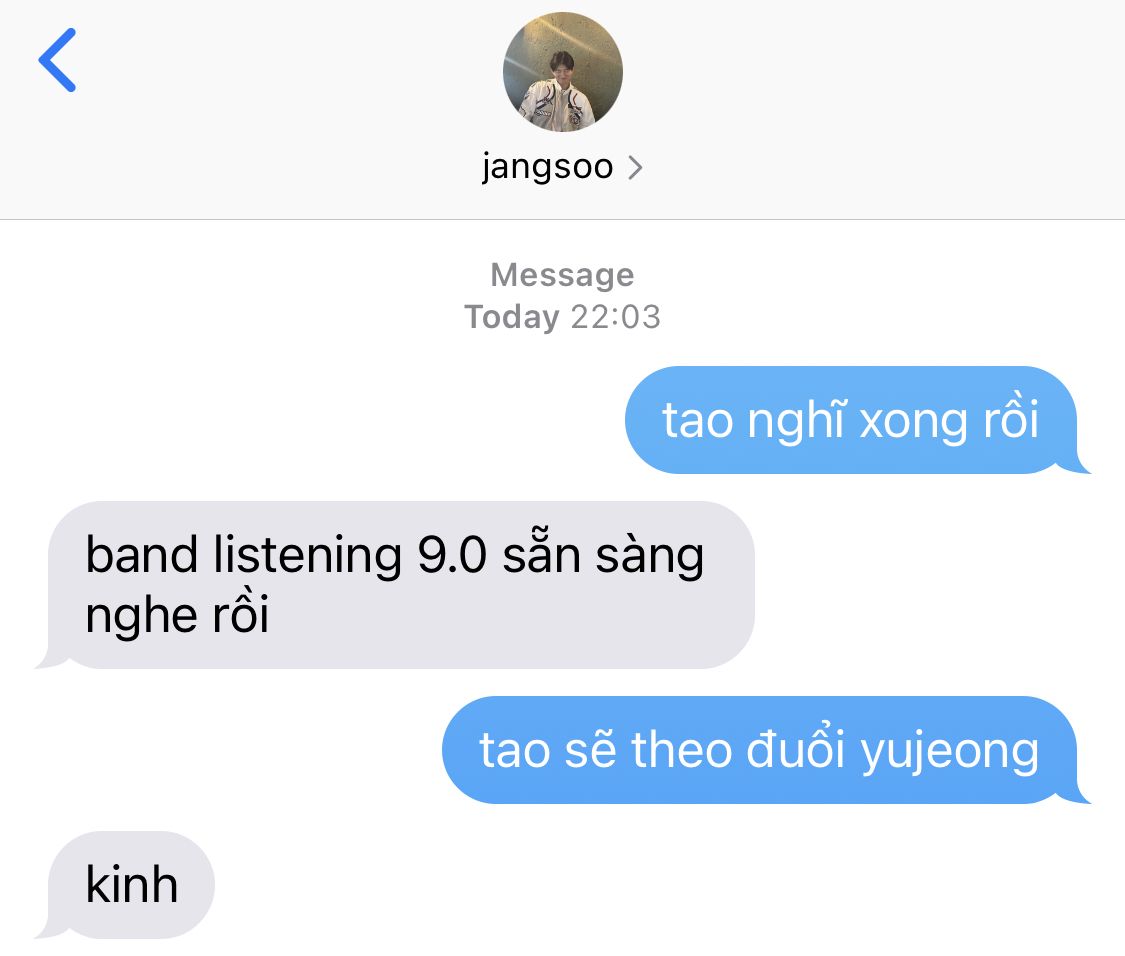Click the word "sẵn sàng" in gray bubble
Image resolution: width=1125 pixels, height=956 pixels.
pyautogui.click(x=603, y=555)
